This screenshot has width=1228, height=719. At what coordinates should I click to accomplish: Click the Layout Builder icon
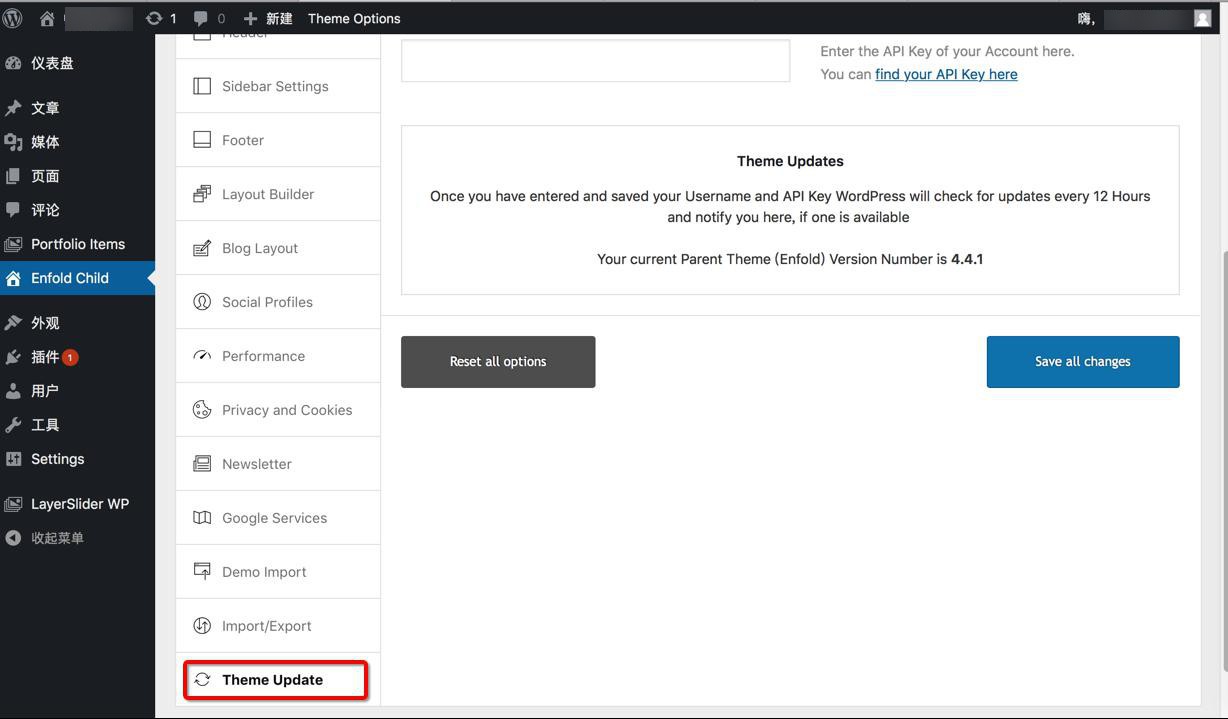click(202, 194)
